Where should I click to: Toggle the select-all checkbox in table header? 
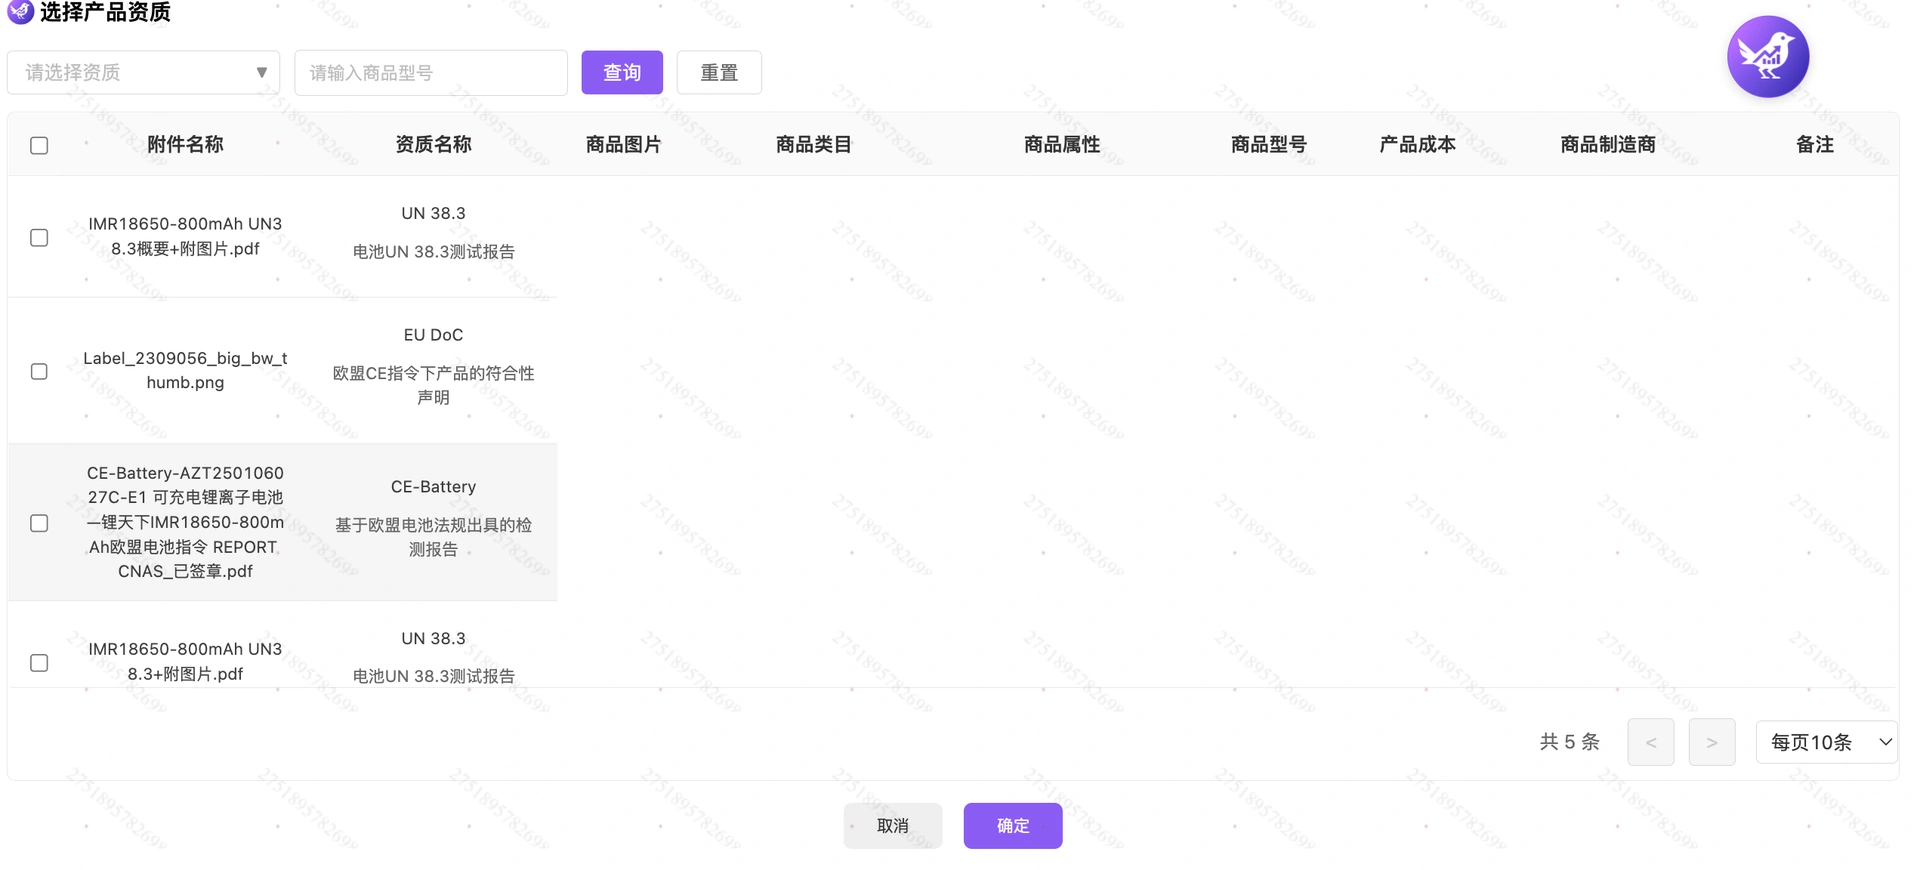pos(39,146)
